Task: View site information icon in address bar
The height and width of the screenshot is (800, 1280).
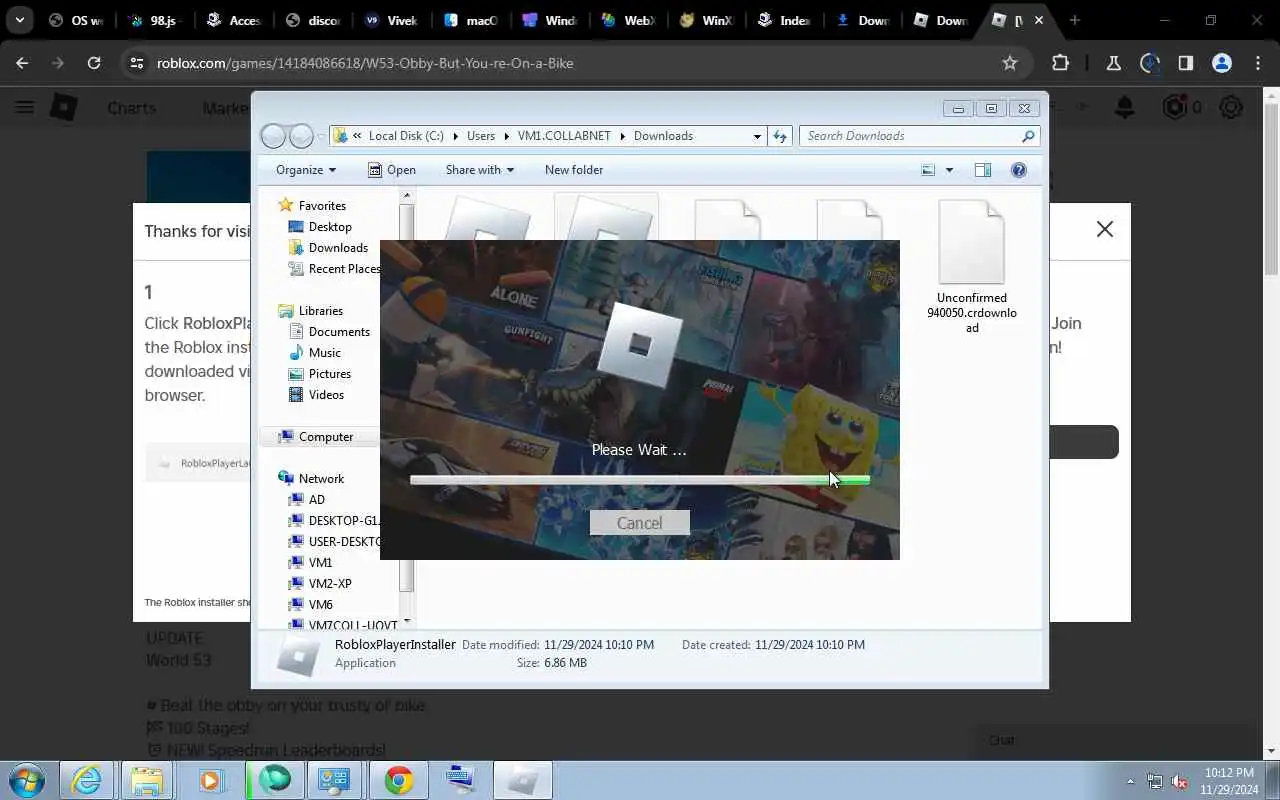Action: 137,63
